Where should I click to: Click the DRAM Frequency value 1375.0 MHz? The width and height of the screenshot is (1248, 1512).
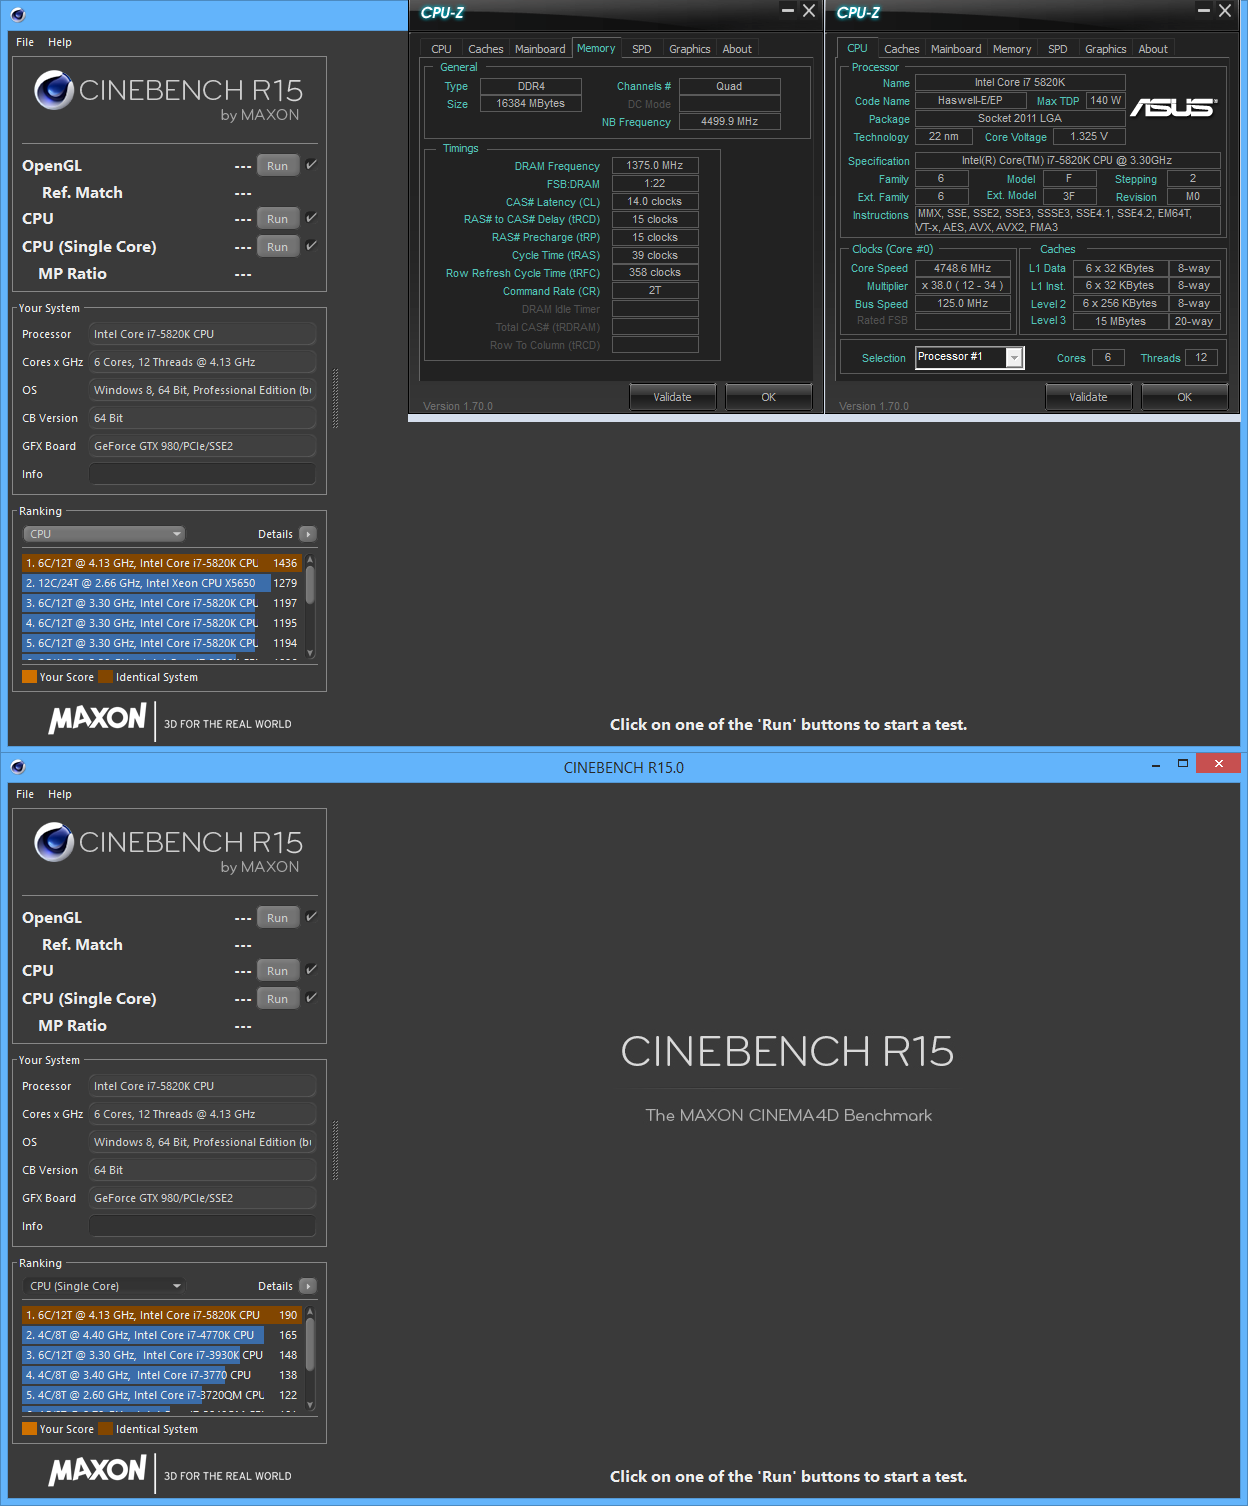click(x=655, y=166)
